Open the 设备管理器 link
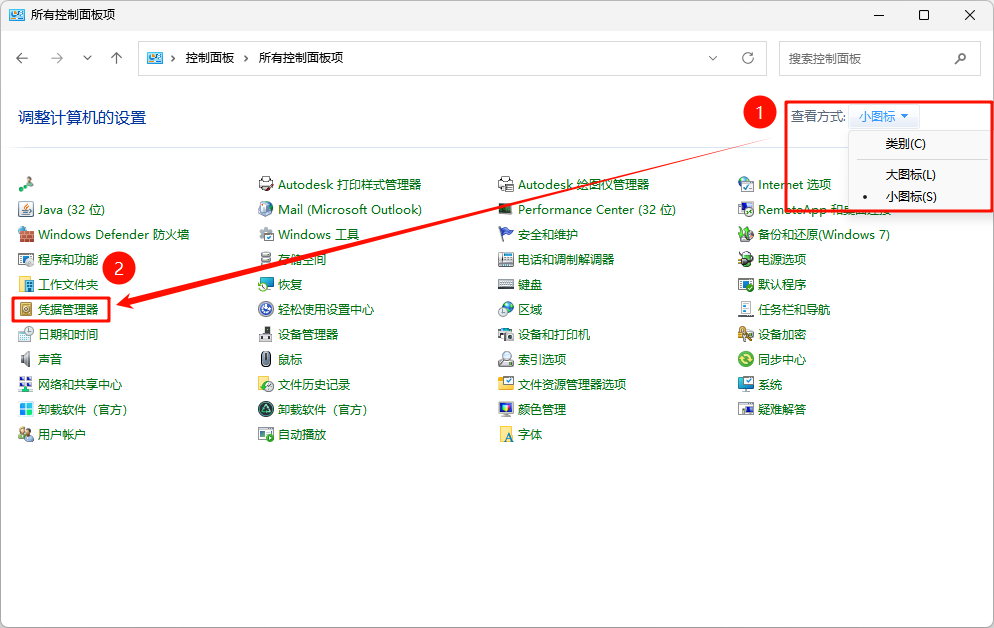Image resolution: width=994 pixels, height=628 pixels. click(308, 335)
